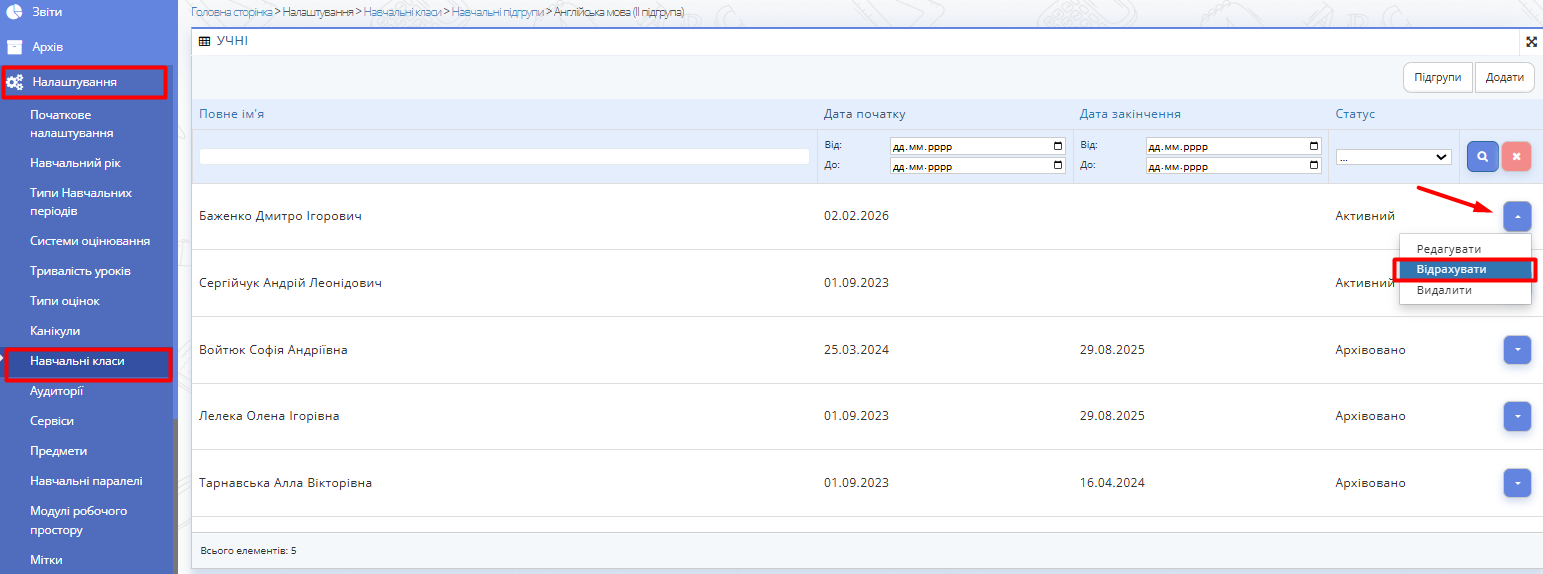Open Предмети in the settings sidebar

58,451
